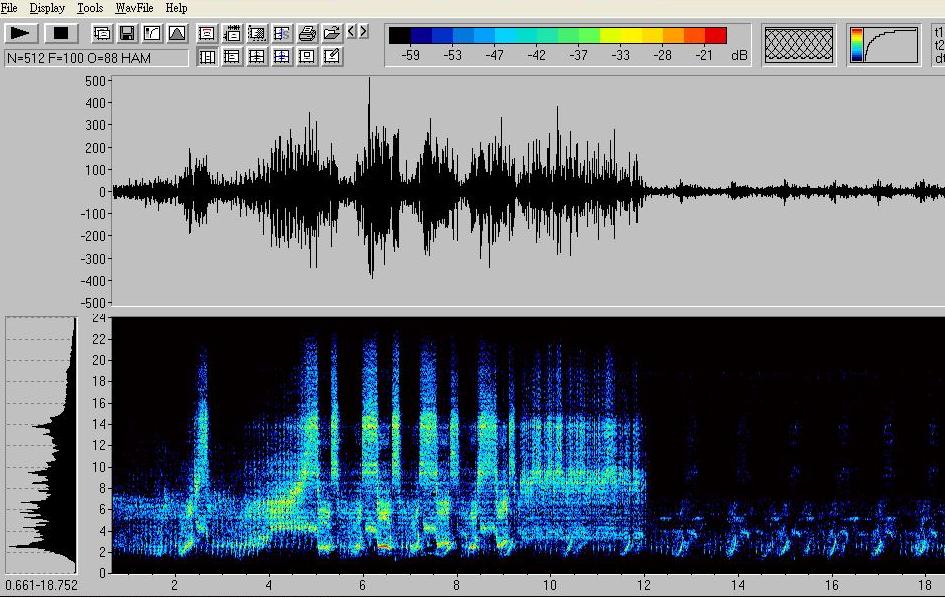945x598 pixels.
Task: Open the Help menu
Action: (x=176, y=8)
